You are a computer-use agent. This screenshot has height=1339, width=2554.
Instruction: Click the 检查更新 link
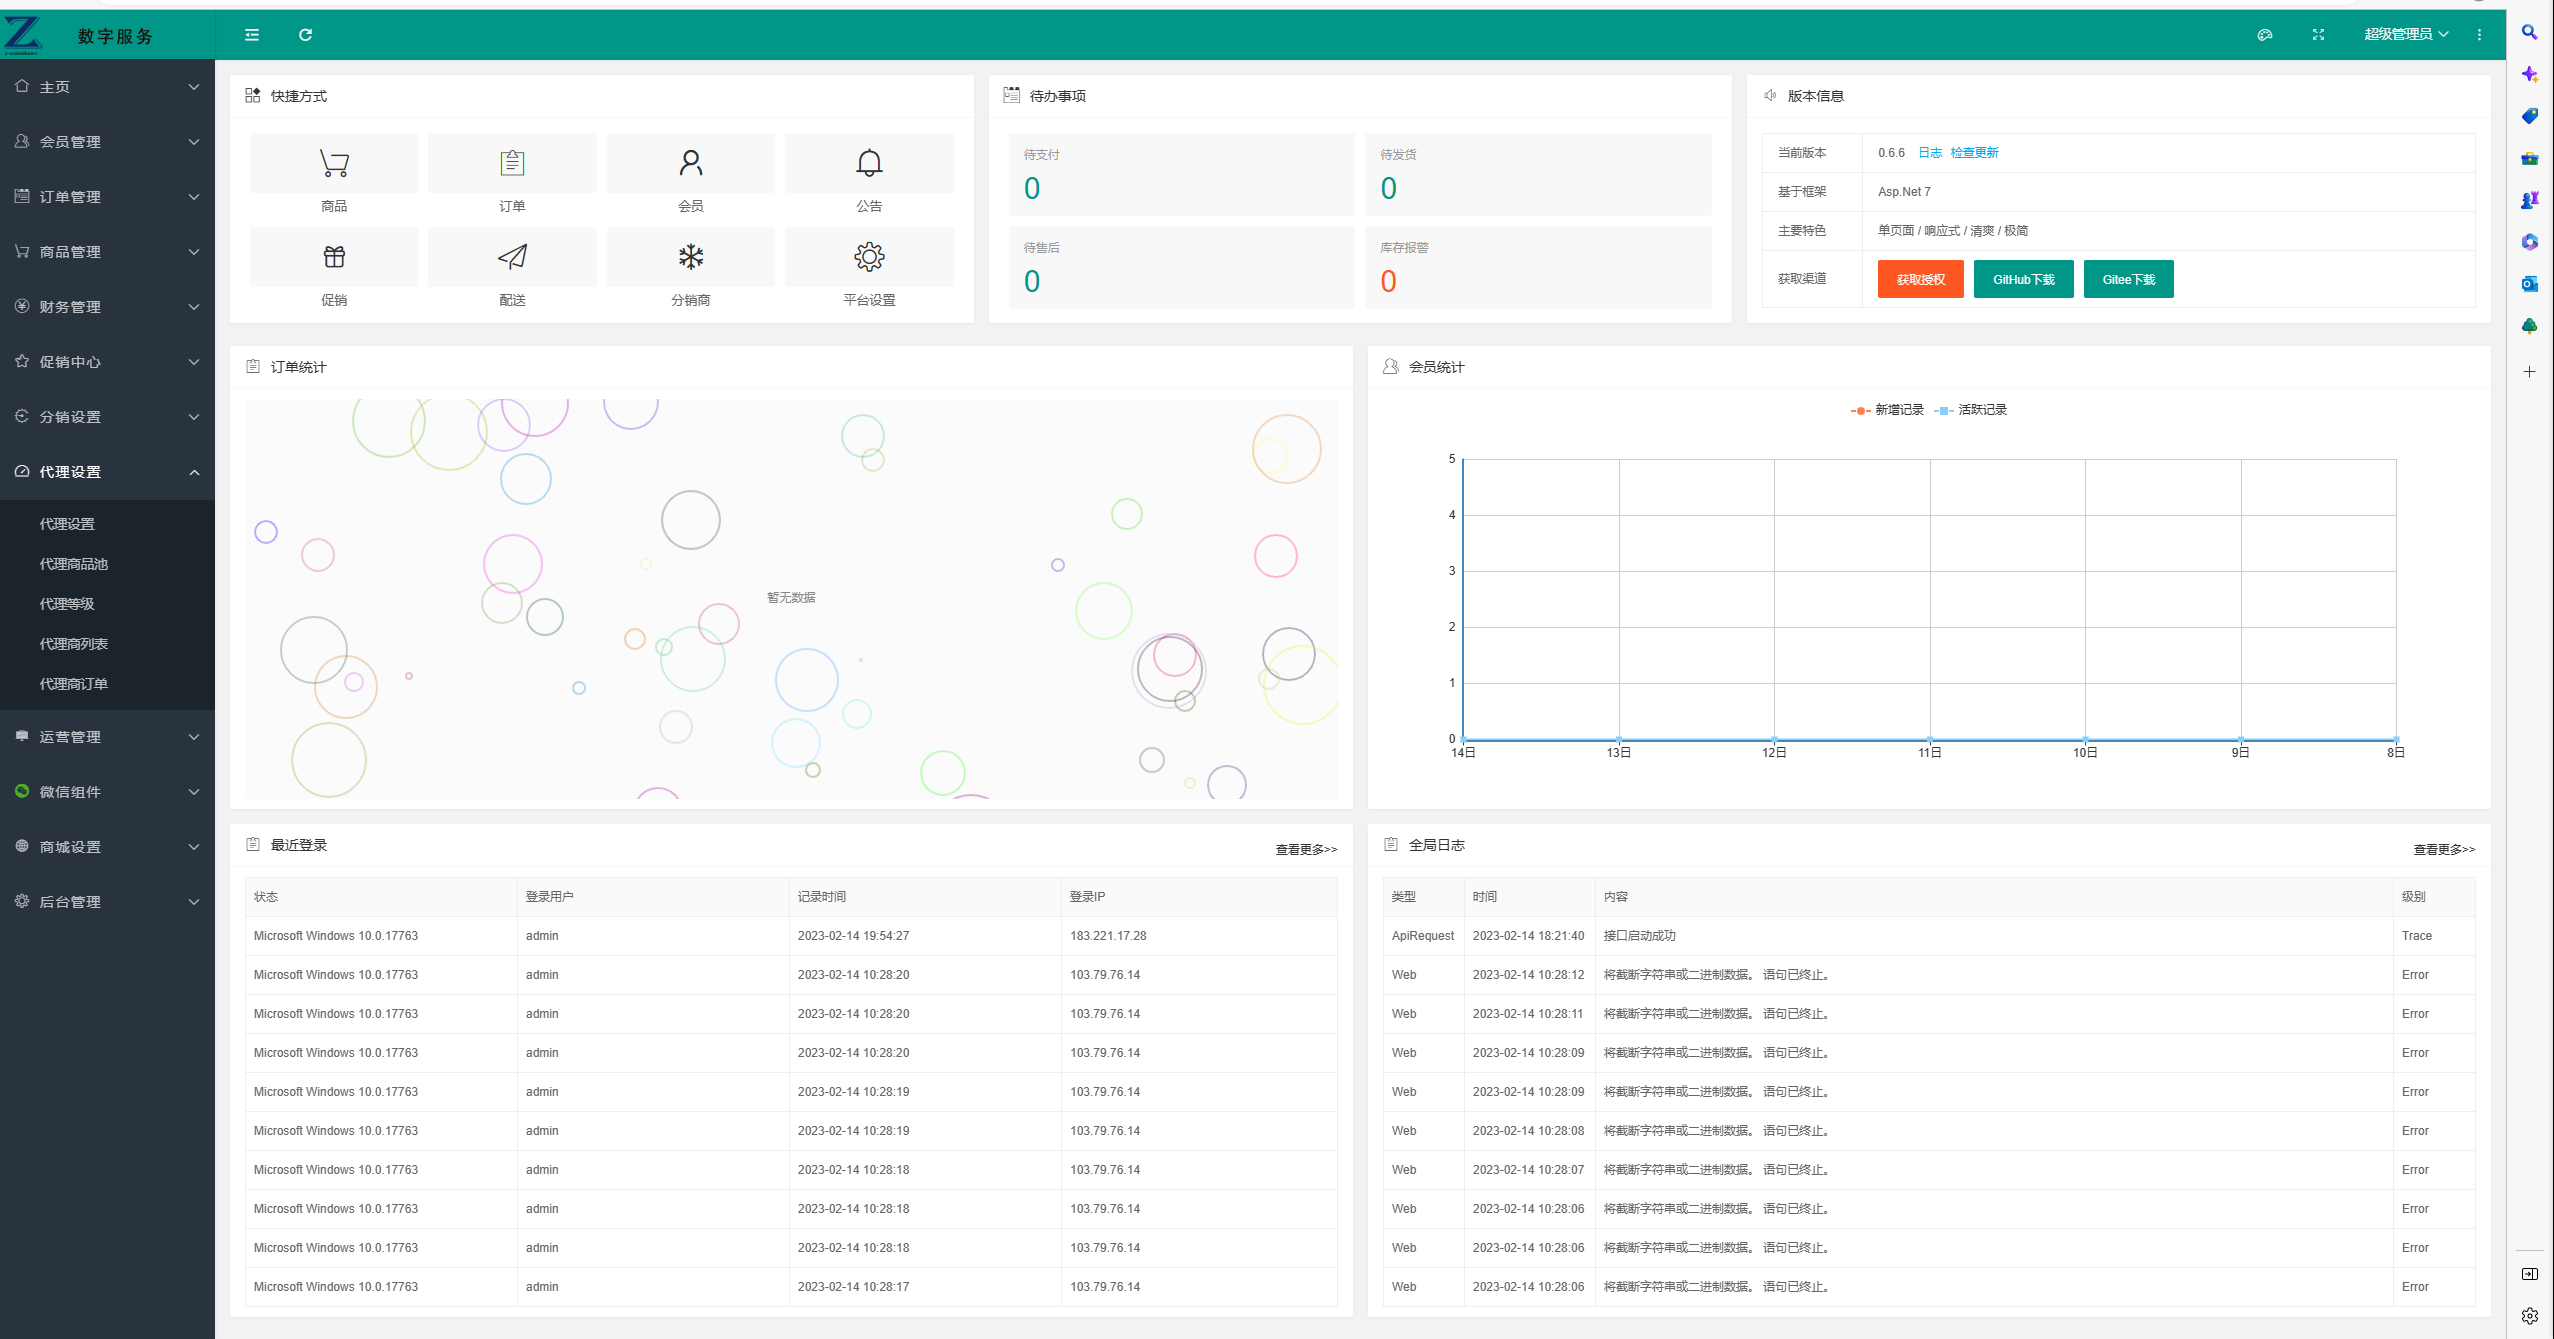(x=1974, y=153)
